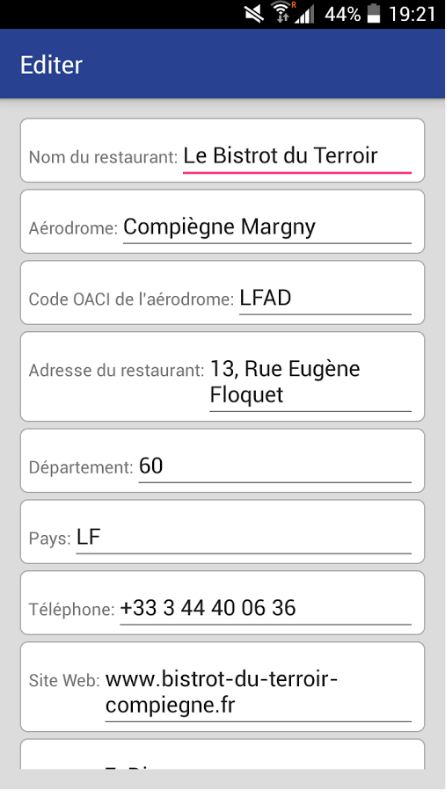This screenshot has height=792, width=447.
Task: Edit the Le Bistrot du Terroir name field
Action: (297, 156)
